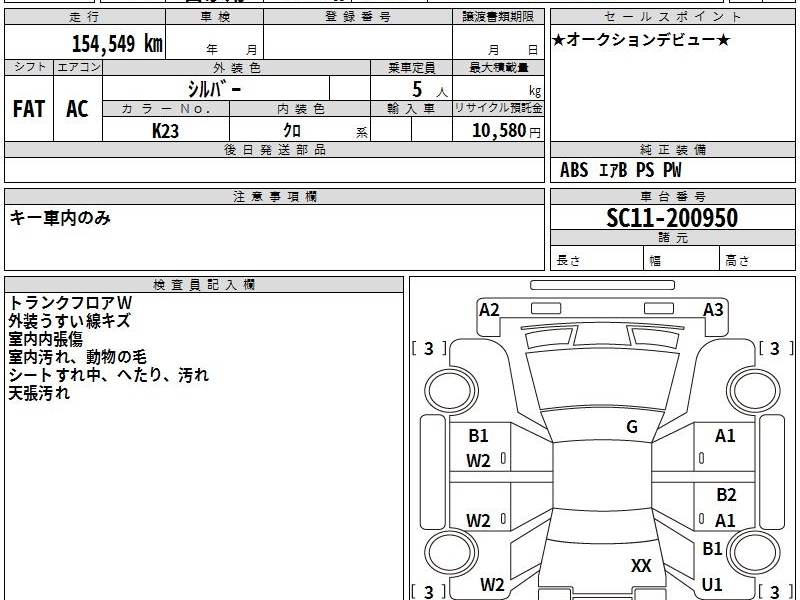Click the 純正装備 header
This screenshot has width=800, height=600.
tap(672, 150)
